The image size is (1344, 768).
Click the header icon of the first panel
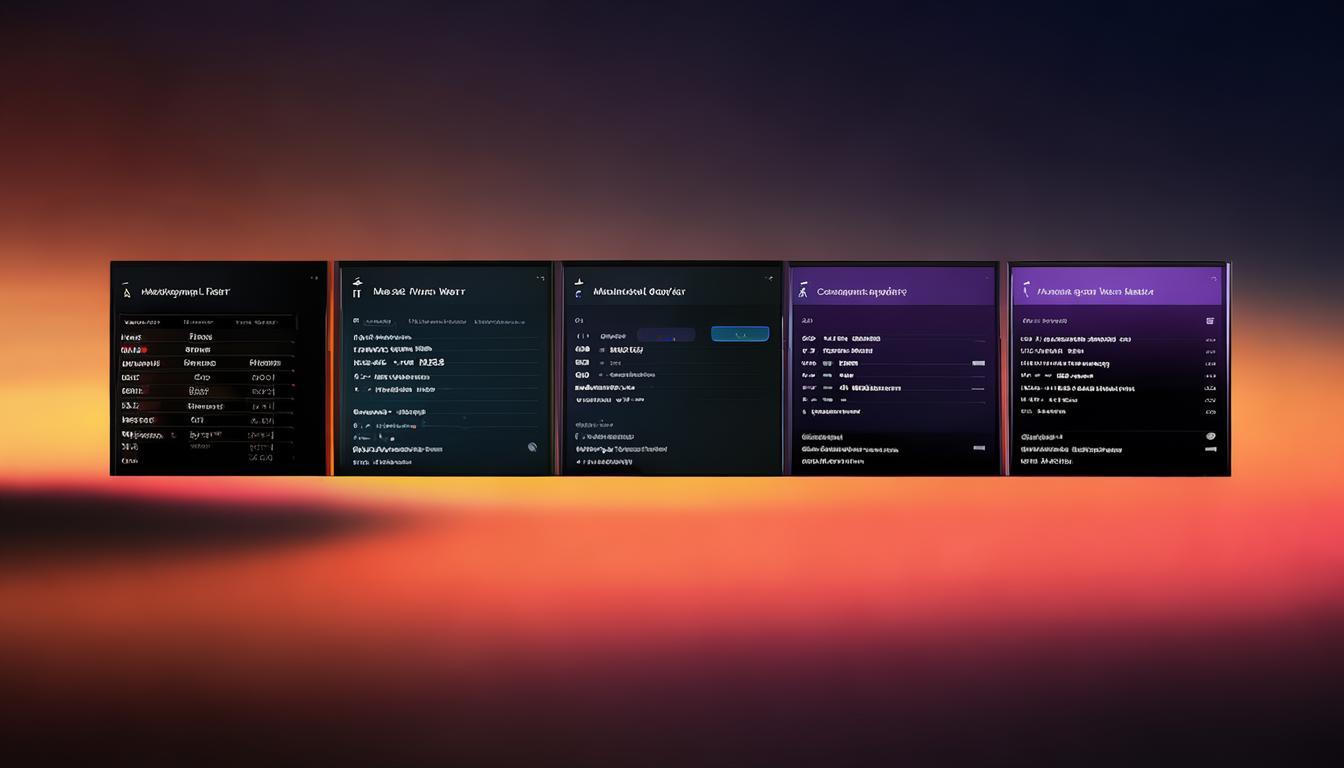coord(126,291)
